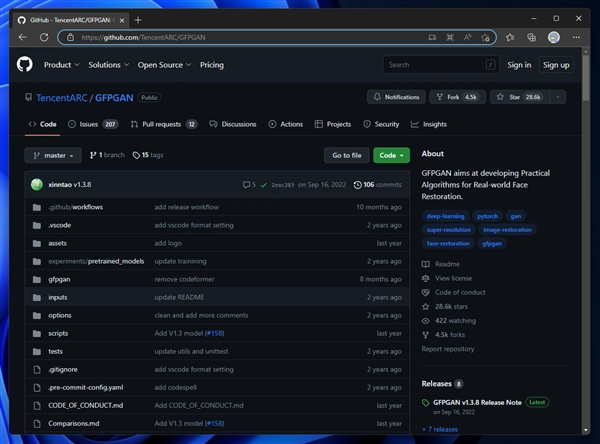Click the Read aloud icon in address bar
Screen dimensions: 600x444
pyautogui.click(x=467, y=37)
